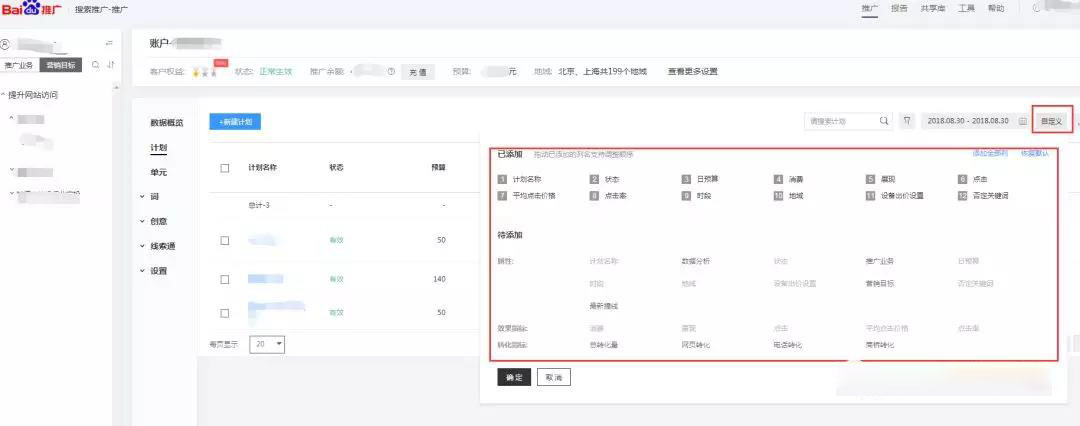Add the 总转化量 conversion column

(x=603, y=345)
